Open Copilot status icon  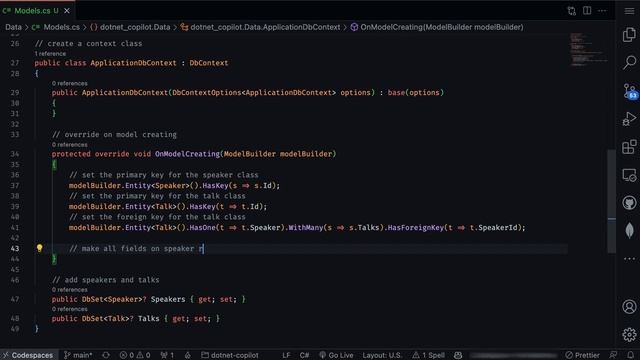(x=458, y=355)
